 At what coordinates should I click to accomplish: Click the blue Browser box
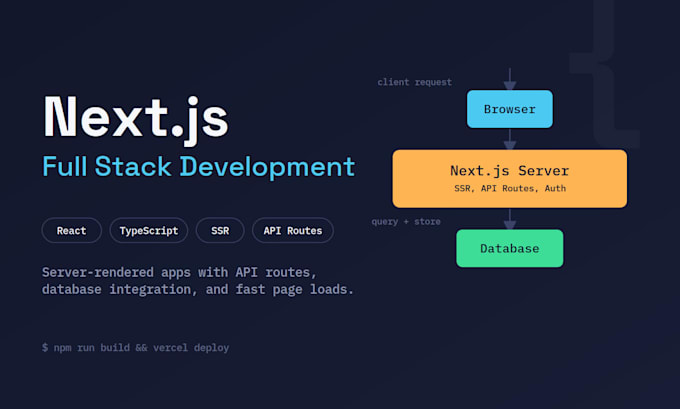(x=510, y=109)
